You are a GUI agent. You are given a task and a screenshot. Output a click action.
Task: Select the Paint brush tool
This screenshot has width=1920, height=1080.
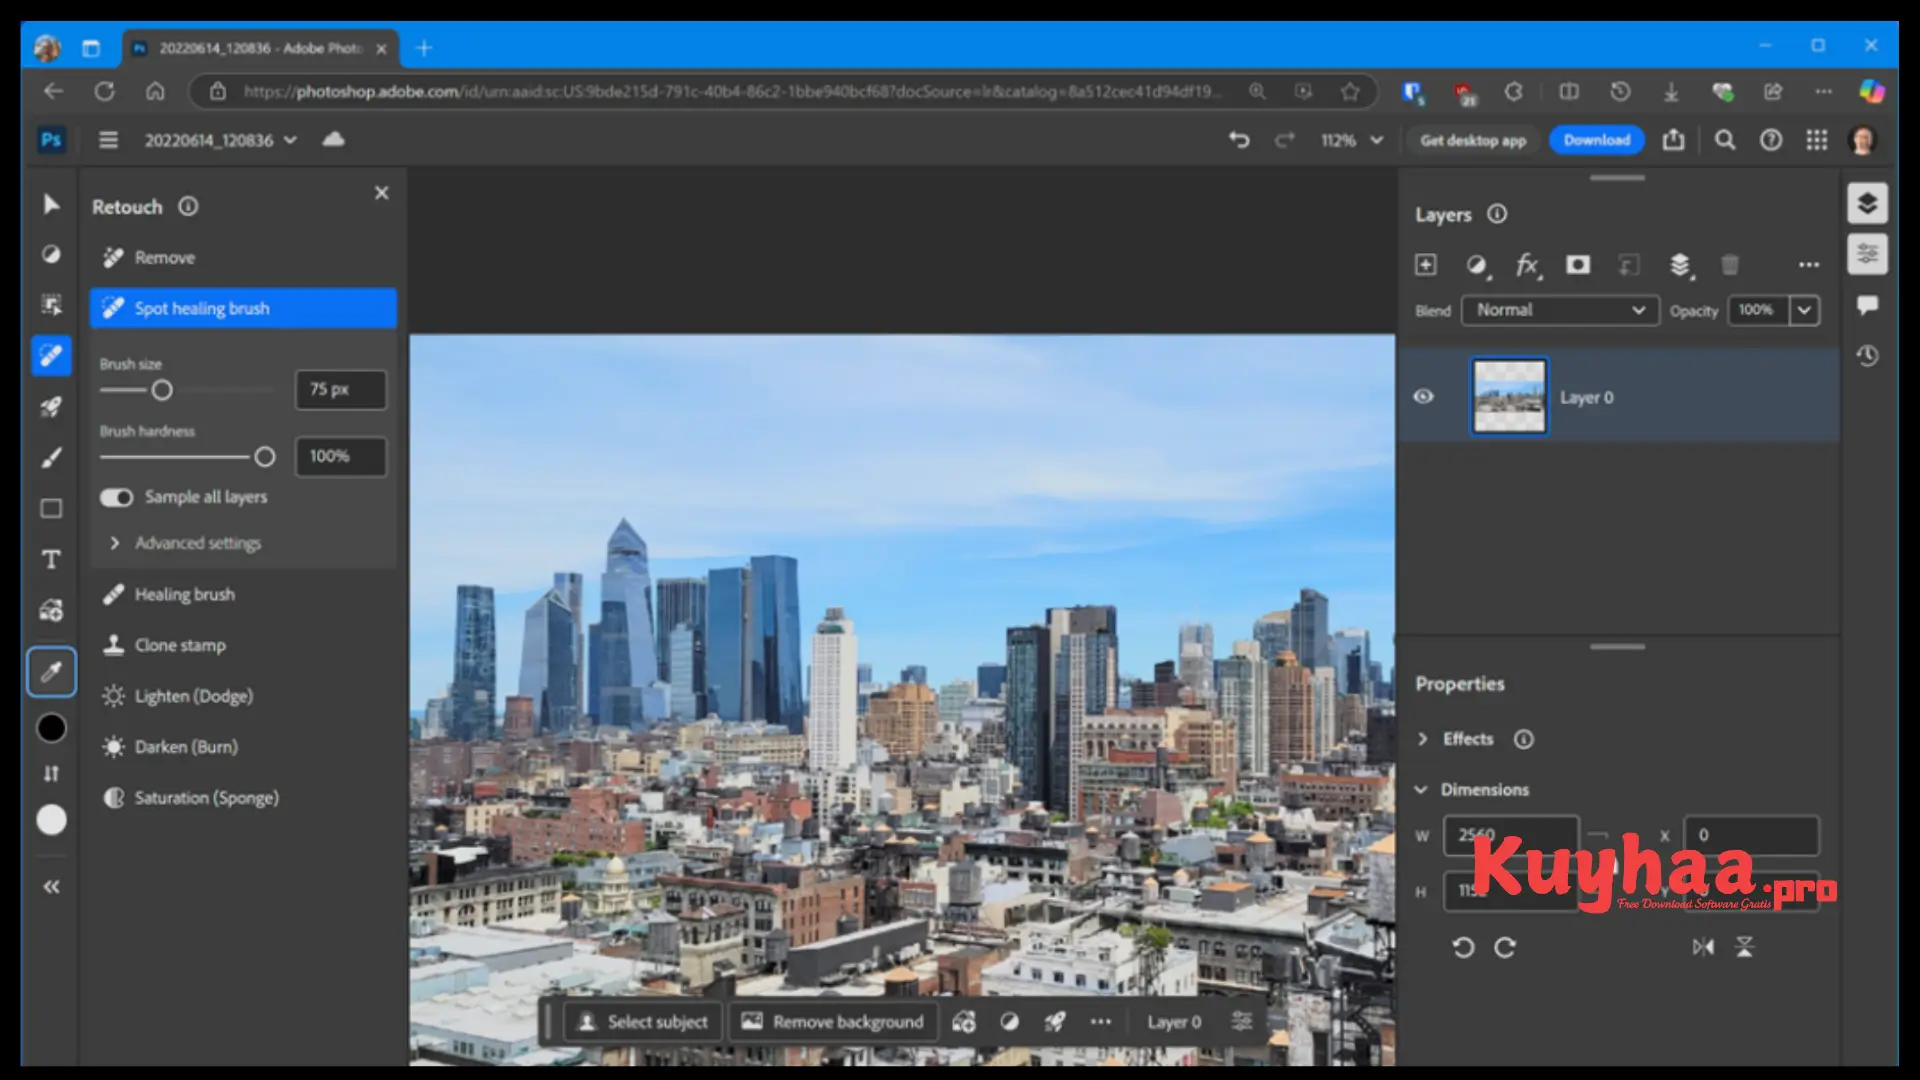pyautogui.click(x=51, y=458)
